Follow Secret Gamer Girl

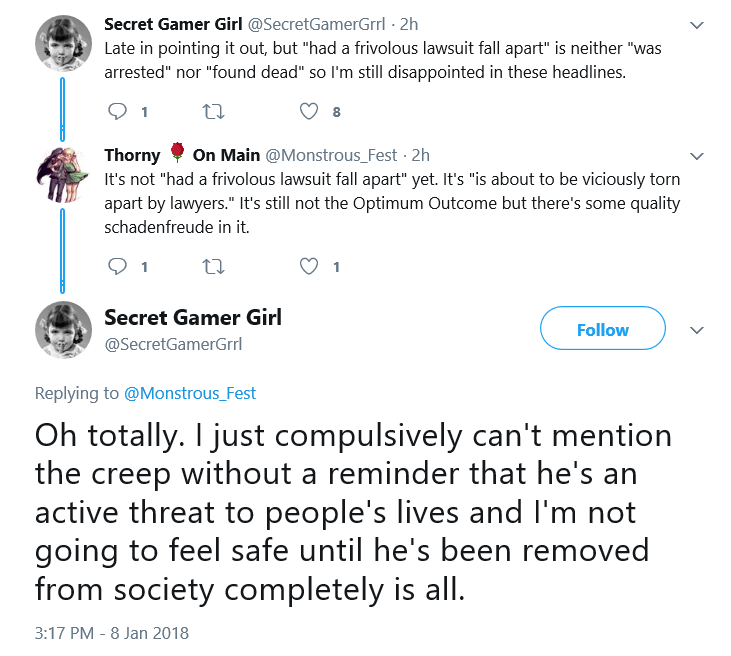click(x=602, y=328)
